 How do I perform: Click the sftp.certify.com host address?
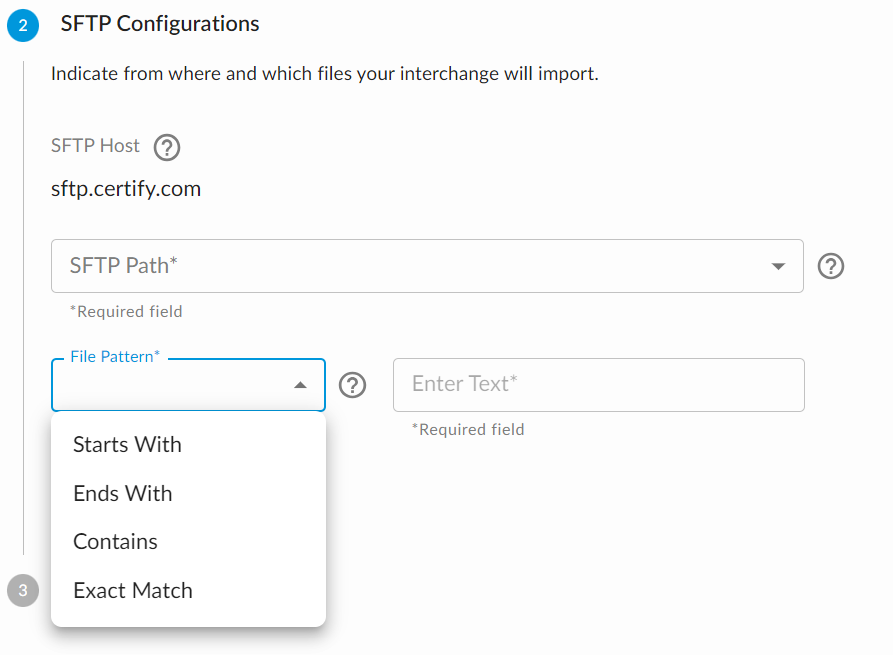(126, 188)
